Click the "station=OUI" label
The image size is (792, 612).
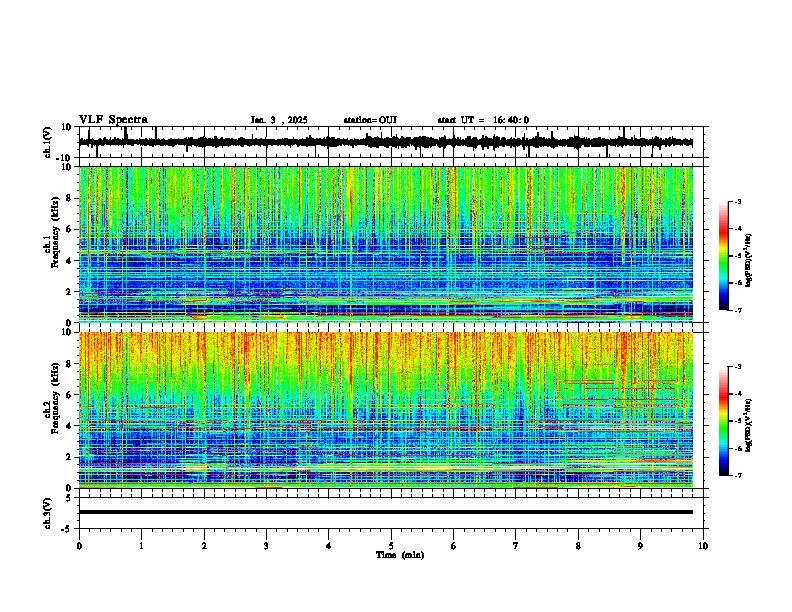(370, 120)
